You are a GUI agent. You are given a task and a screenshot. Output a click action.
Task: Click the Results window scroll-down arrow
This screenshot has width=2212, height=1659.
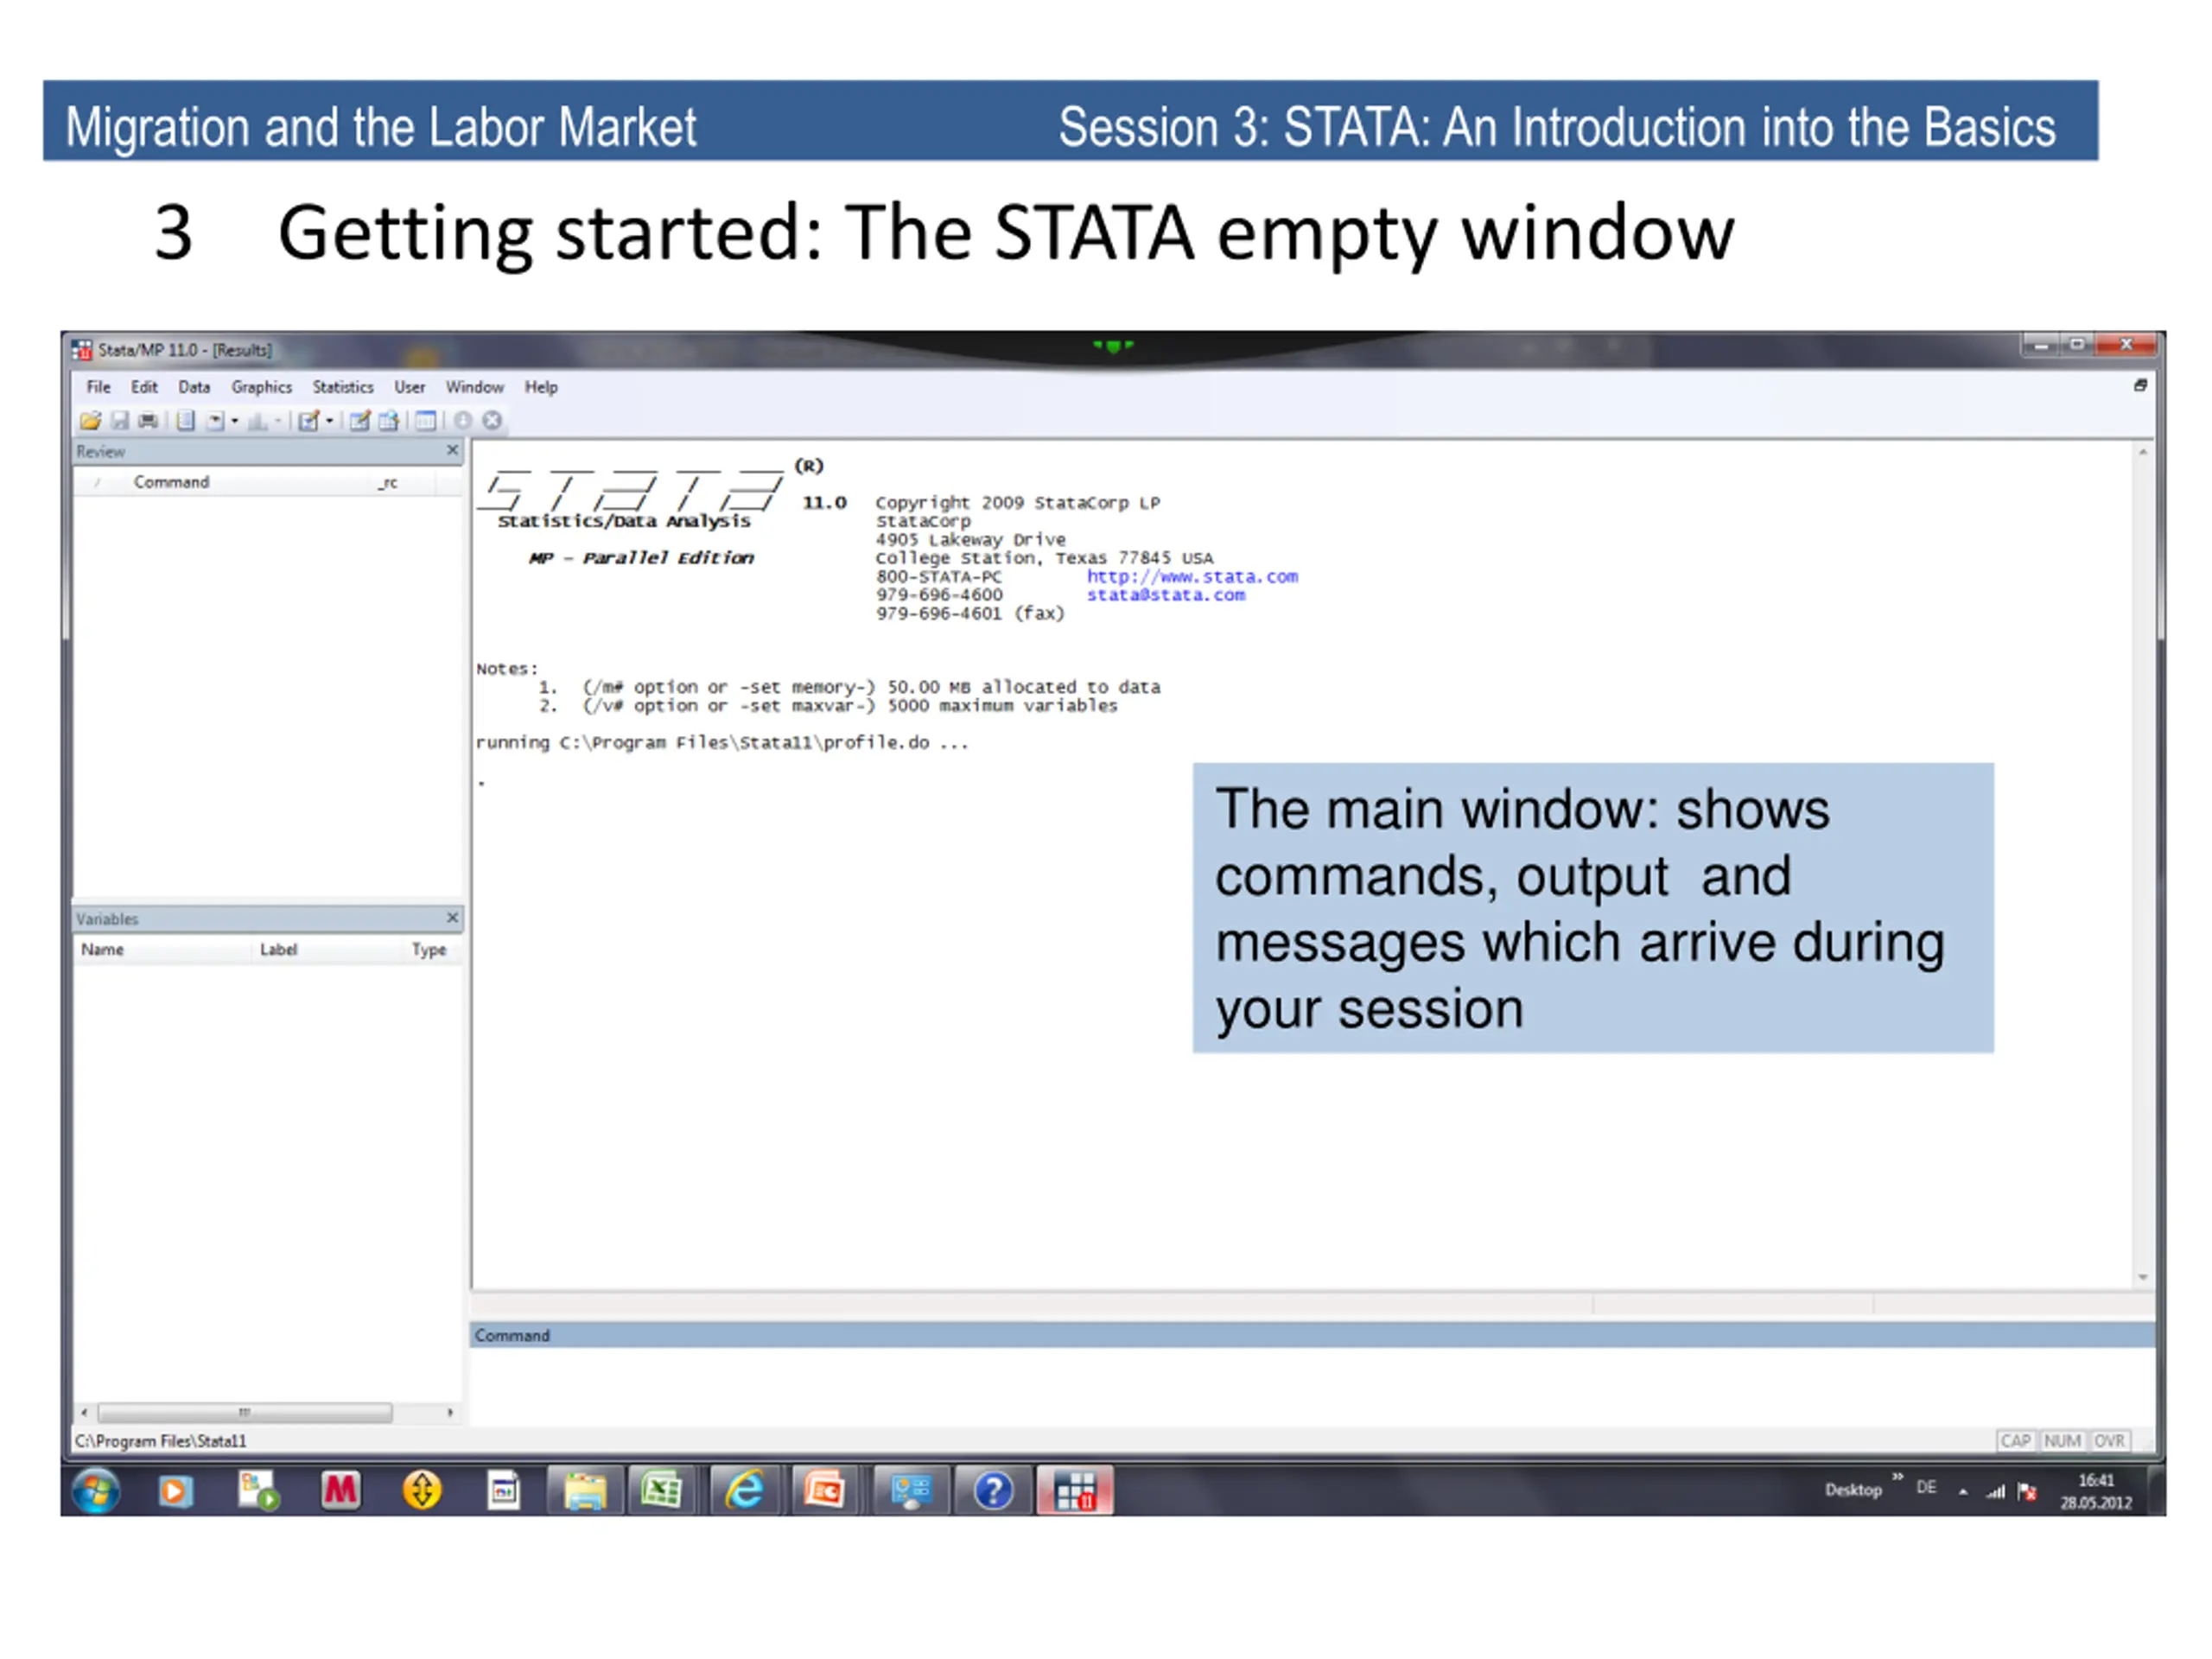click(2143, 1277)
